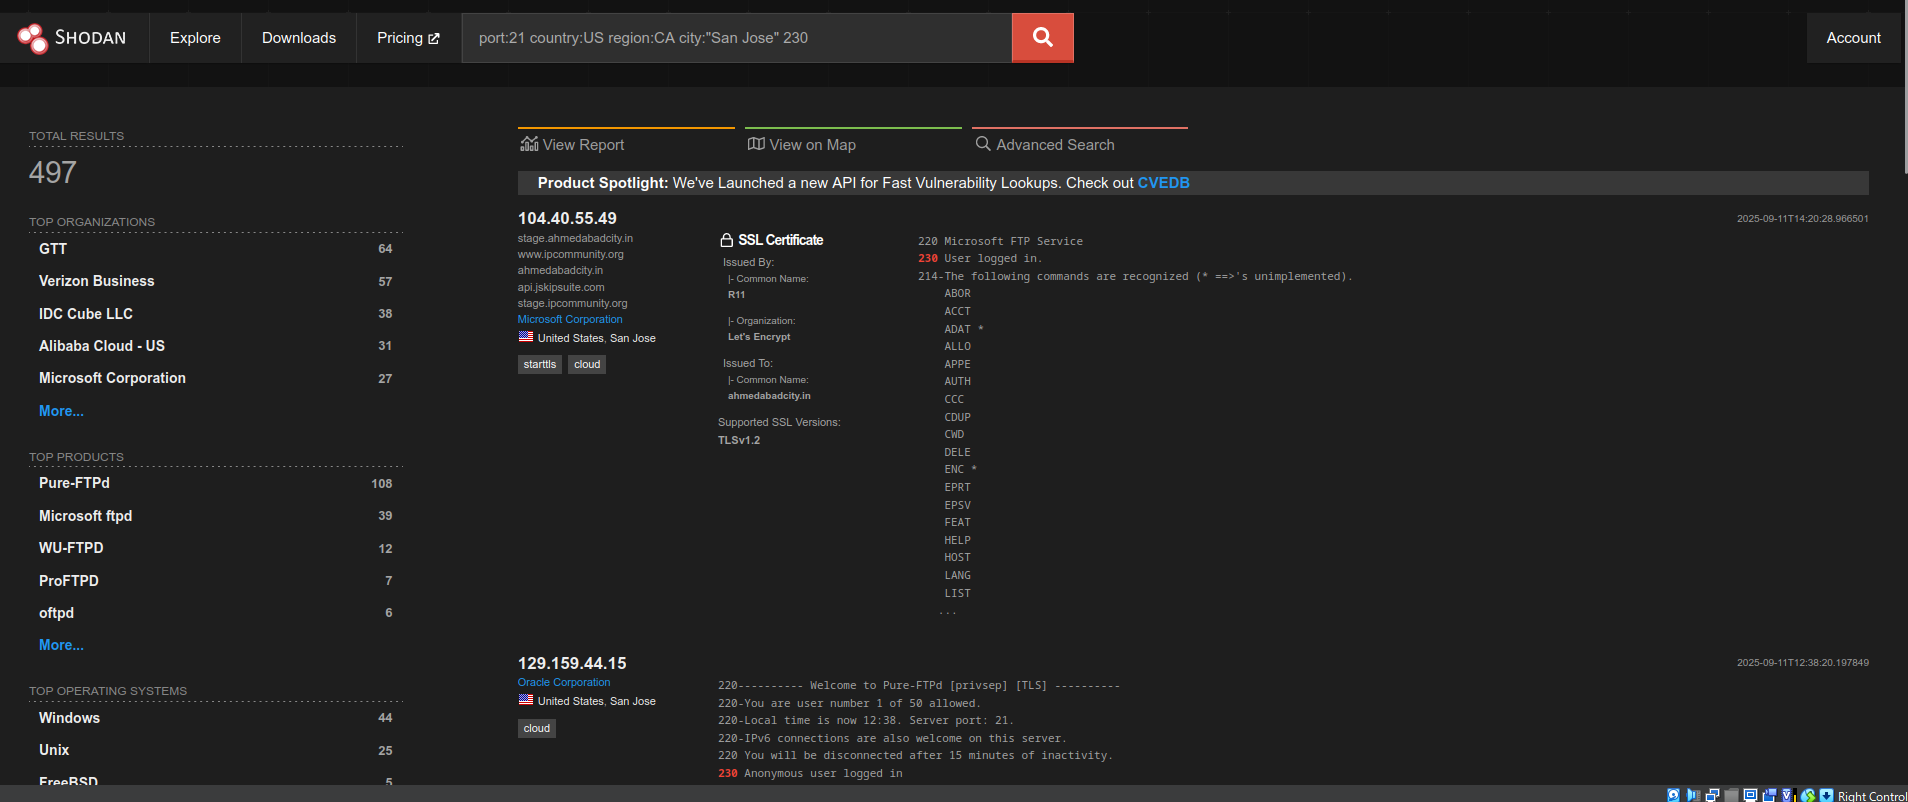This screenshot has width=1908, height=802.
Task: Click the VirtualBox network status icon
Action: pos(1712,795)
